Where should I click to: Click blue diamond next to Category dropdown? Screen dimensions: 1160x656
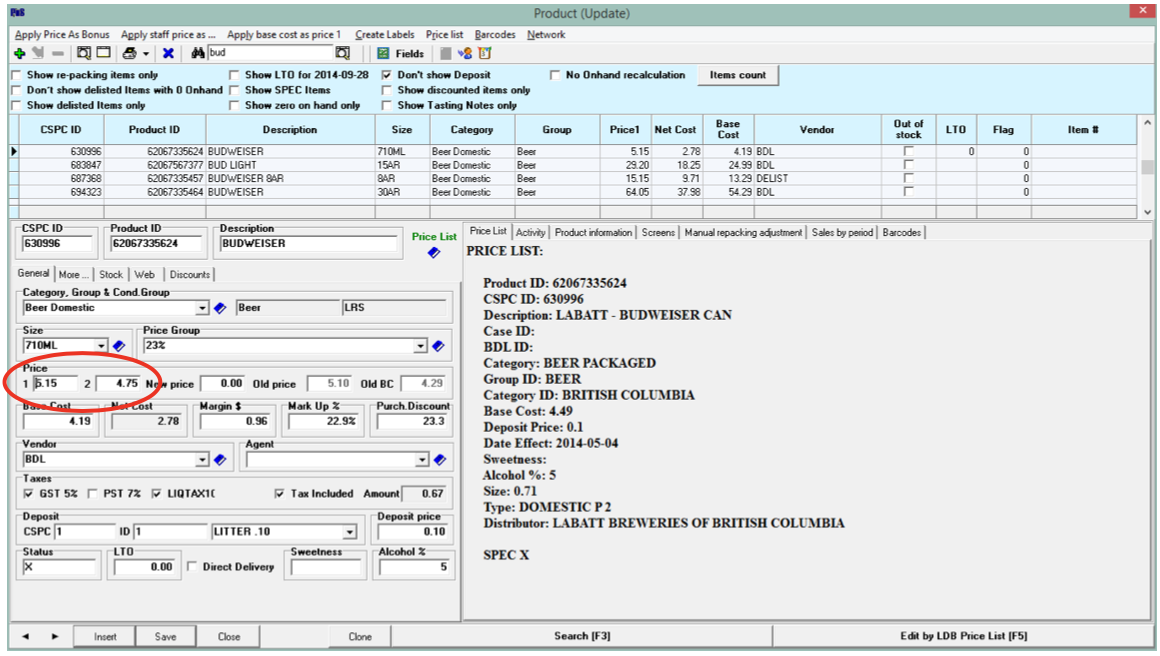tap(220, 308)
